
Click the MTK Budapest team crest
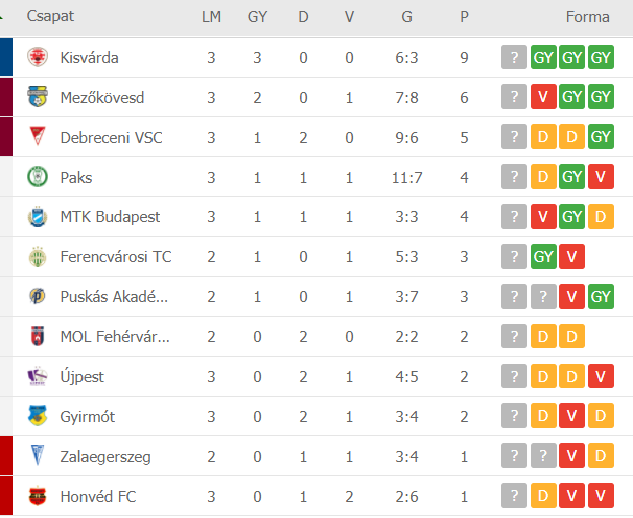coord(37,217)
